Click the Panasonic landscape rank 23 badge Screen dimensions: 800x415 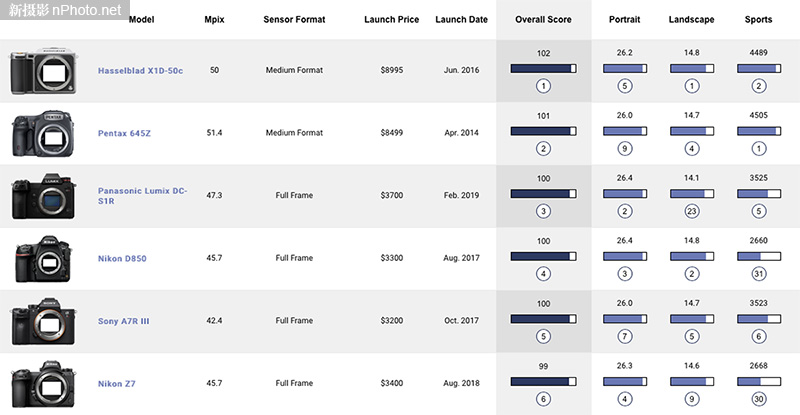pos(691,211)
